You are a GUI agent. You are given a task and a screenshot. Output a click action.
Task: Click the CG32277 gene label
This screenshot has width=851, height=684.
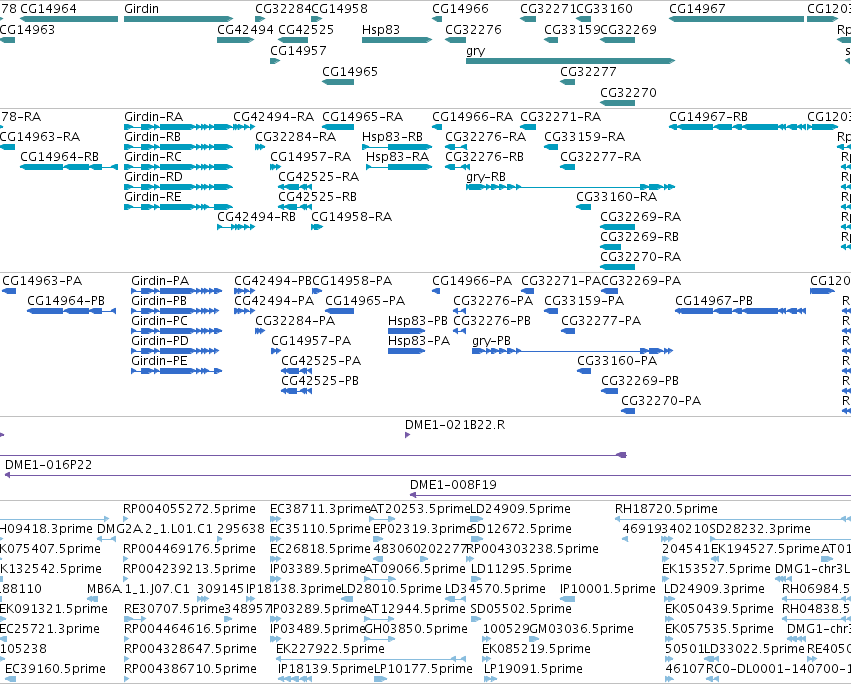click(588, 72)
